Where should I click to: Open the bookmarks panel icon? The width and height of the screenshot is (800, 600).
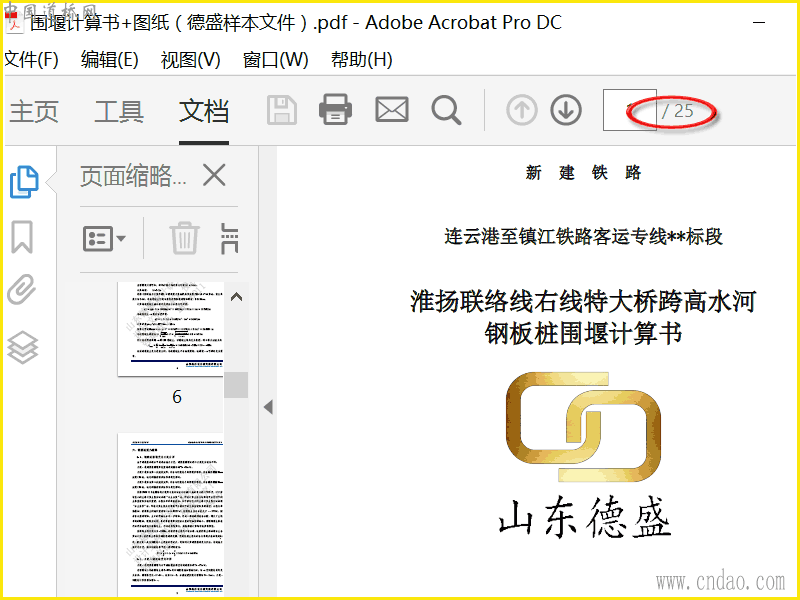[22, 237]
